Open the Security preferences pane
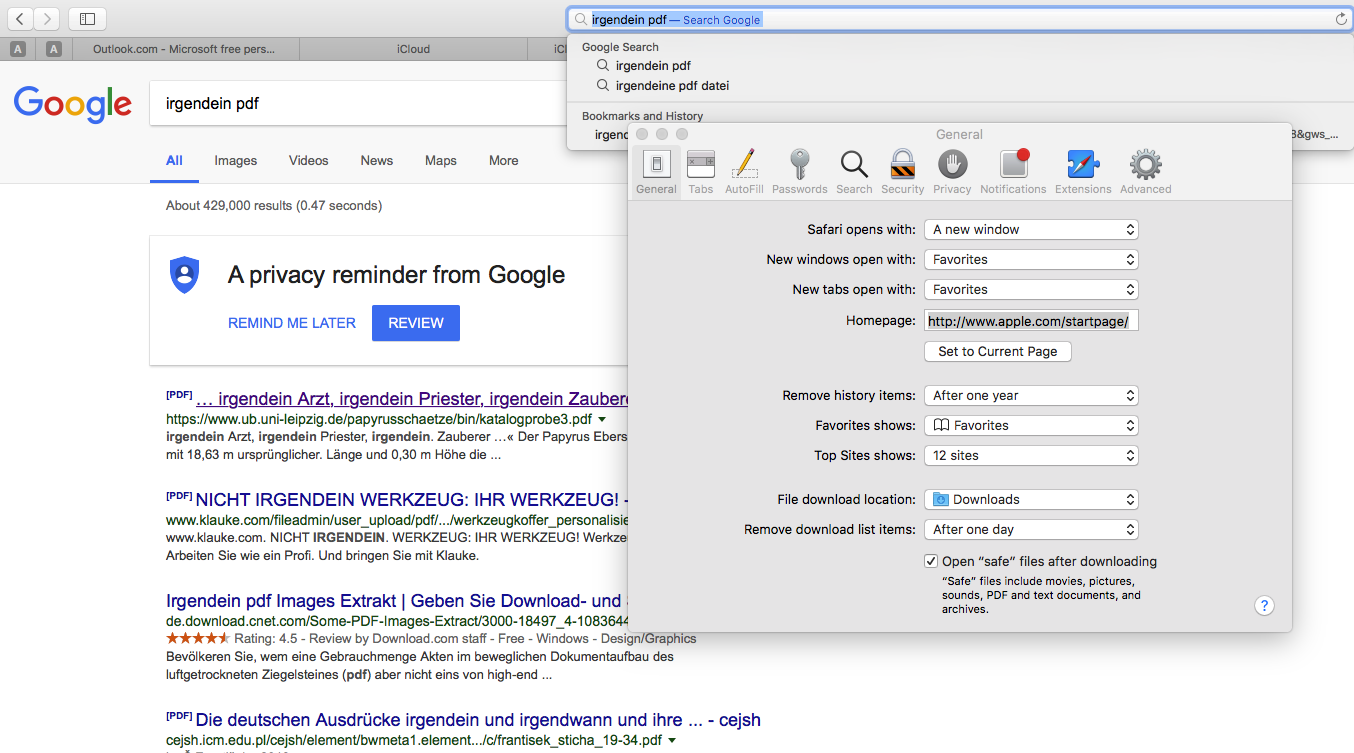The height and width of the screenshot is (753, 1354). (x=903, y=172)
